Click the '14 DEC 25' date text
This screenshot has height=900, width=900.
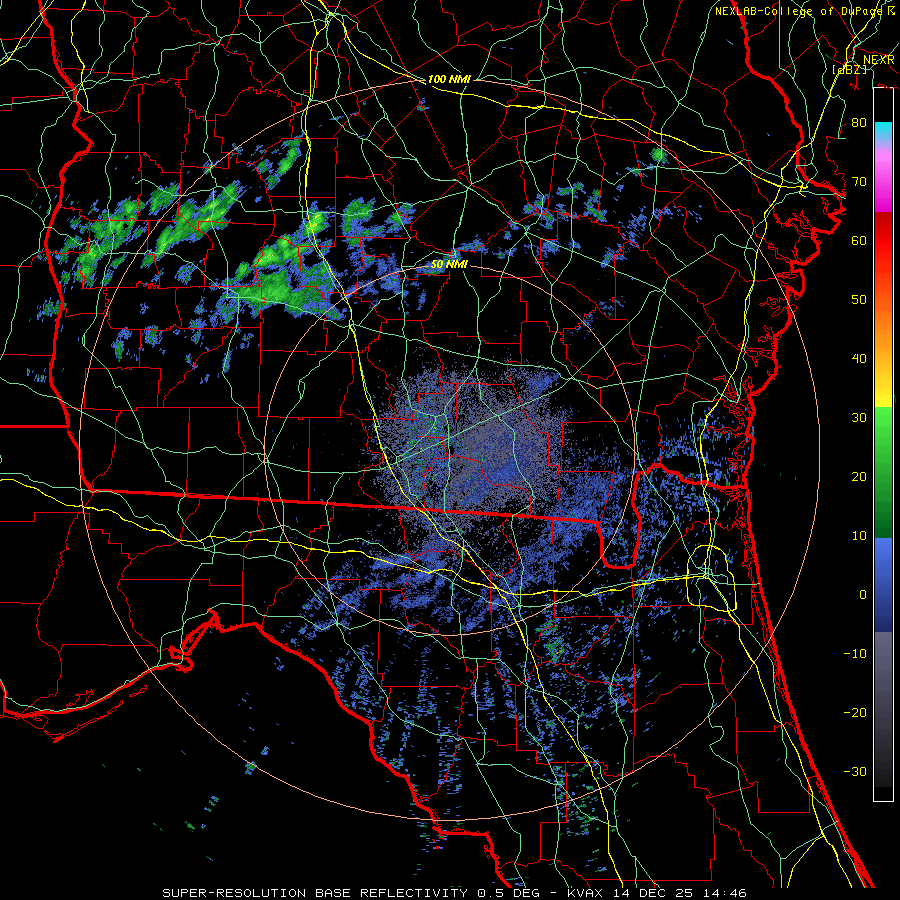pyautogui.click(x=655, y=893)
